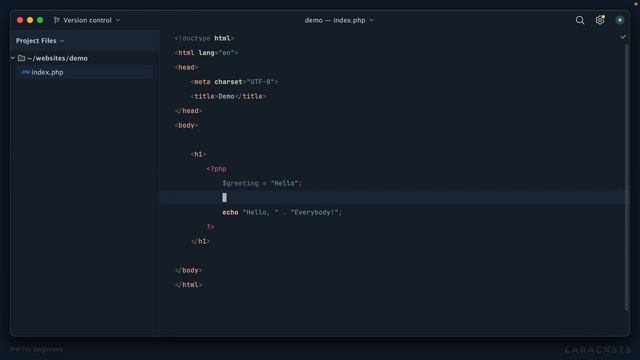Click the round green account icon in the title bar
Image resolution: width=640 pixels, height=360 pixels.
point(620,20)
